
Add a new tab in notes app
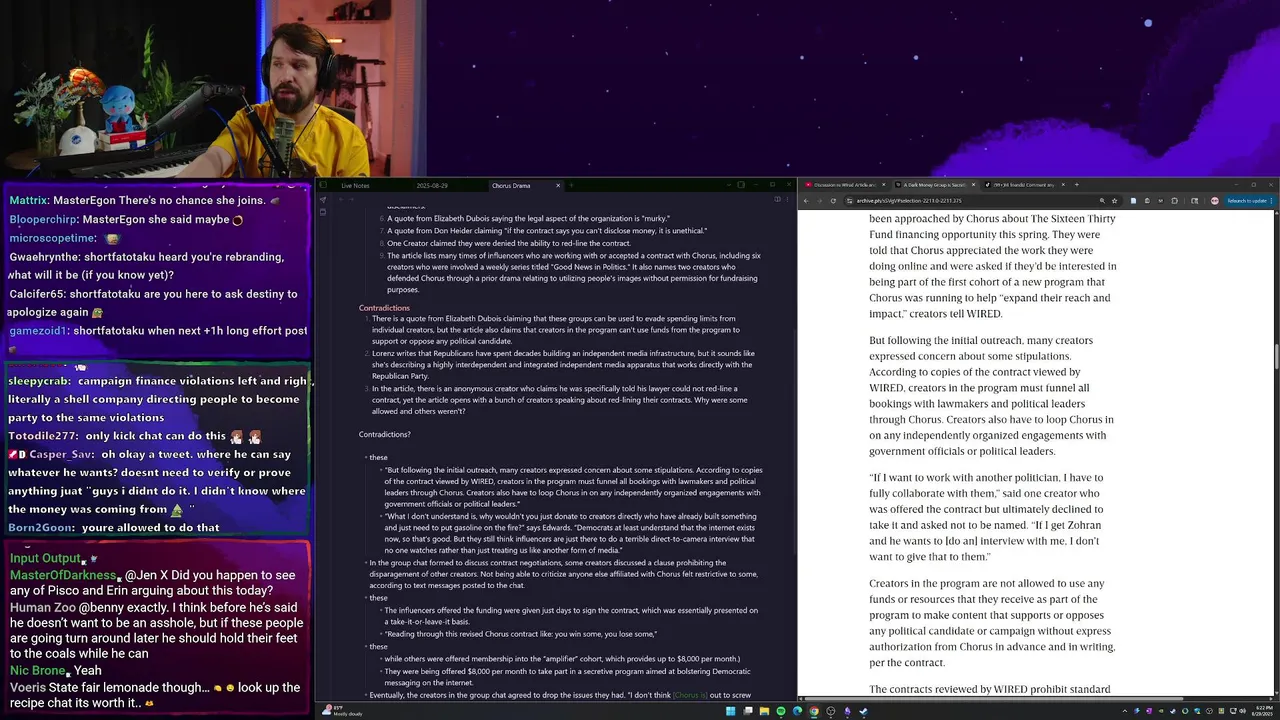coord(571,185)
